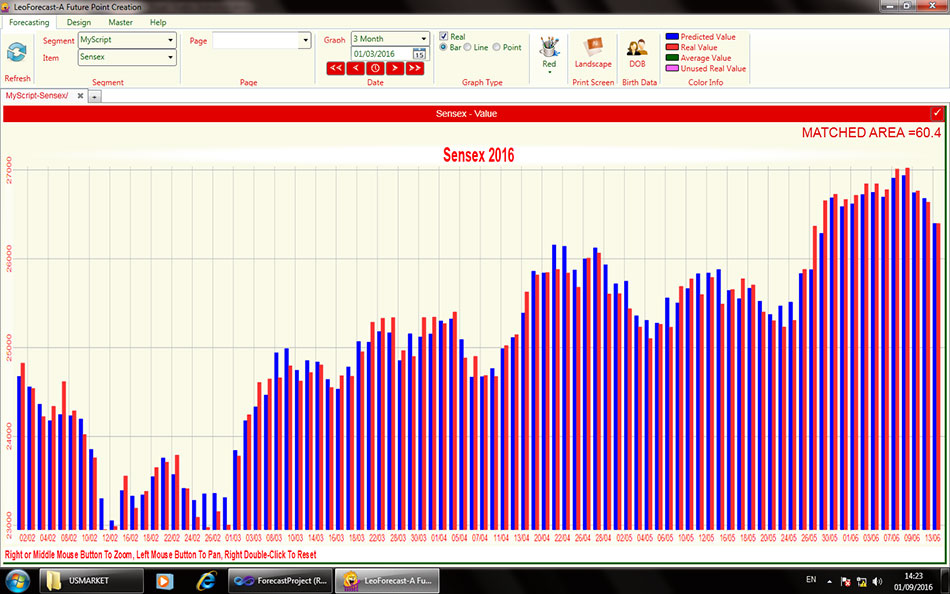Click the EN language indicator in tray
The height and width of the screenshot is (594, 950).
click(x=811, y=580)
